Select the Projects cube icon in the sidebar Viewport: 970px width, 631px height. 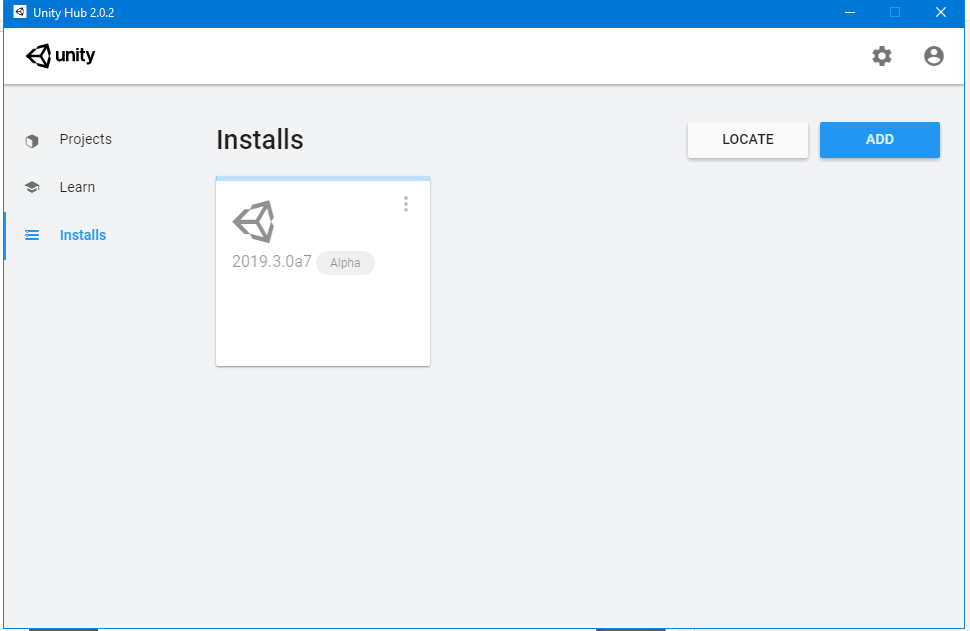click(x=31, y=139)
